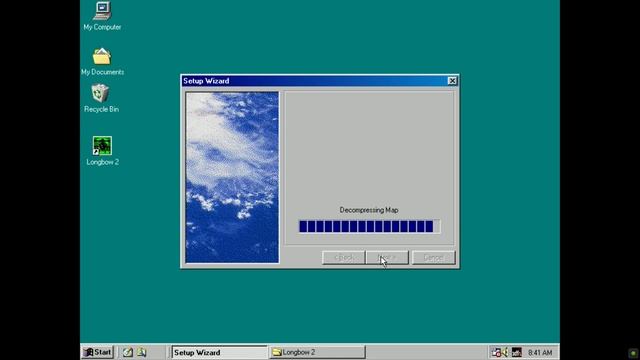Open the volume speaker tray icon

click(505, 352)
